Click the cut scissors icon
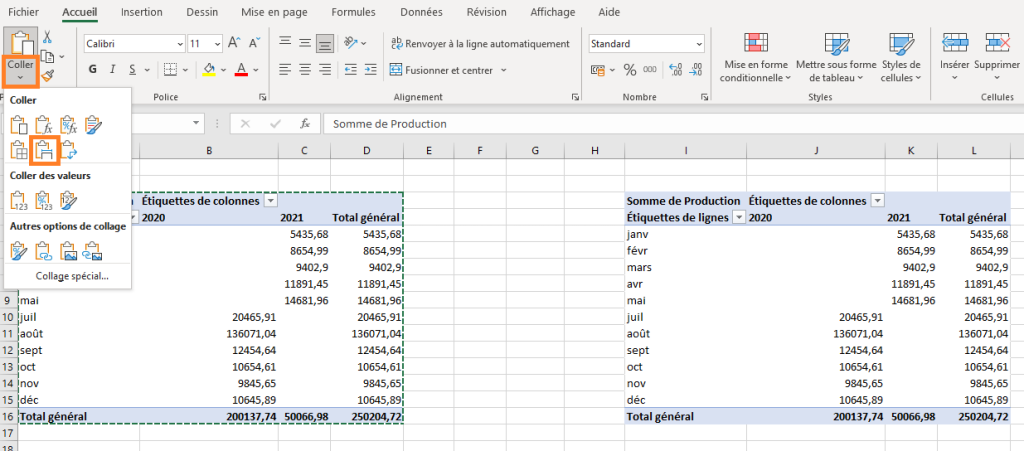The height and width of the screenshot is (451, 1024). tap(47, 37)
